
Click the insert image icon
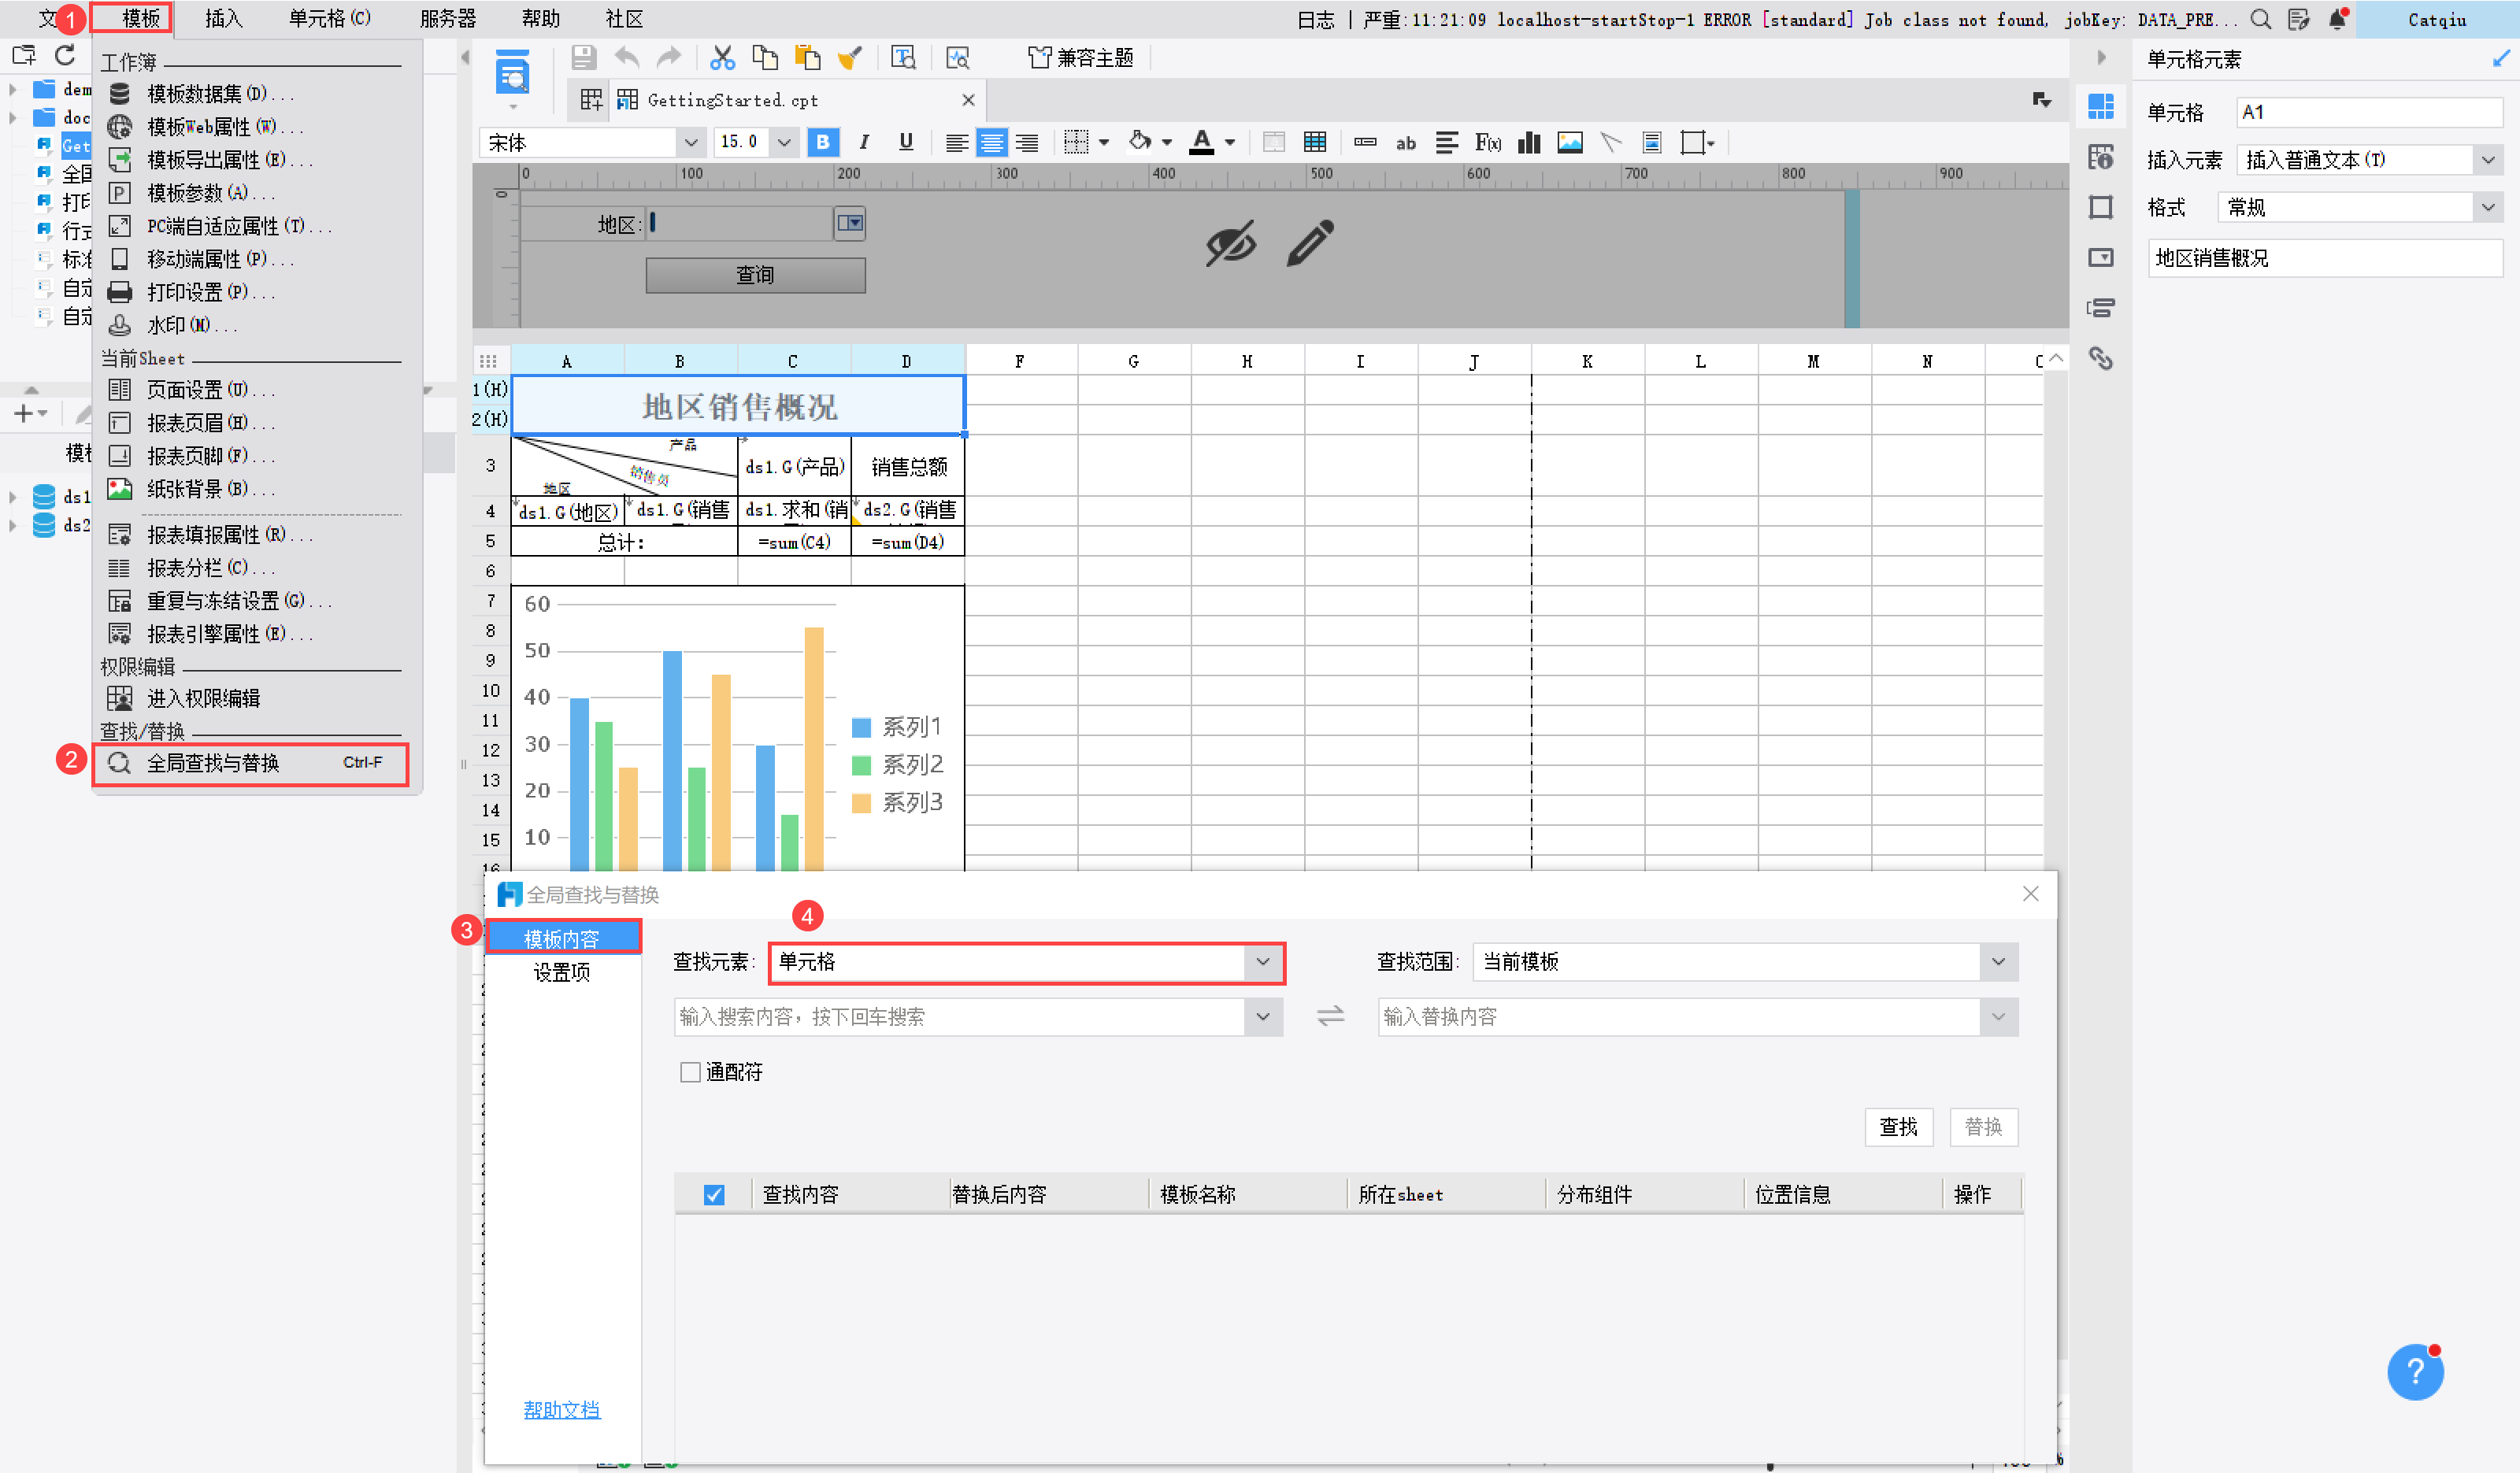(1569, 143)
